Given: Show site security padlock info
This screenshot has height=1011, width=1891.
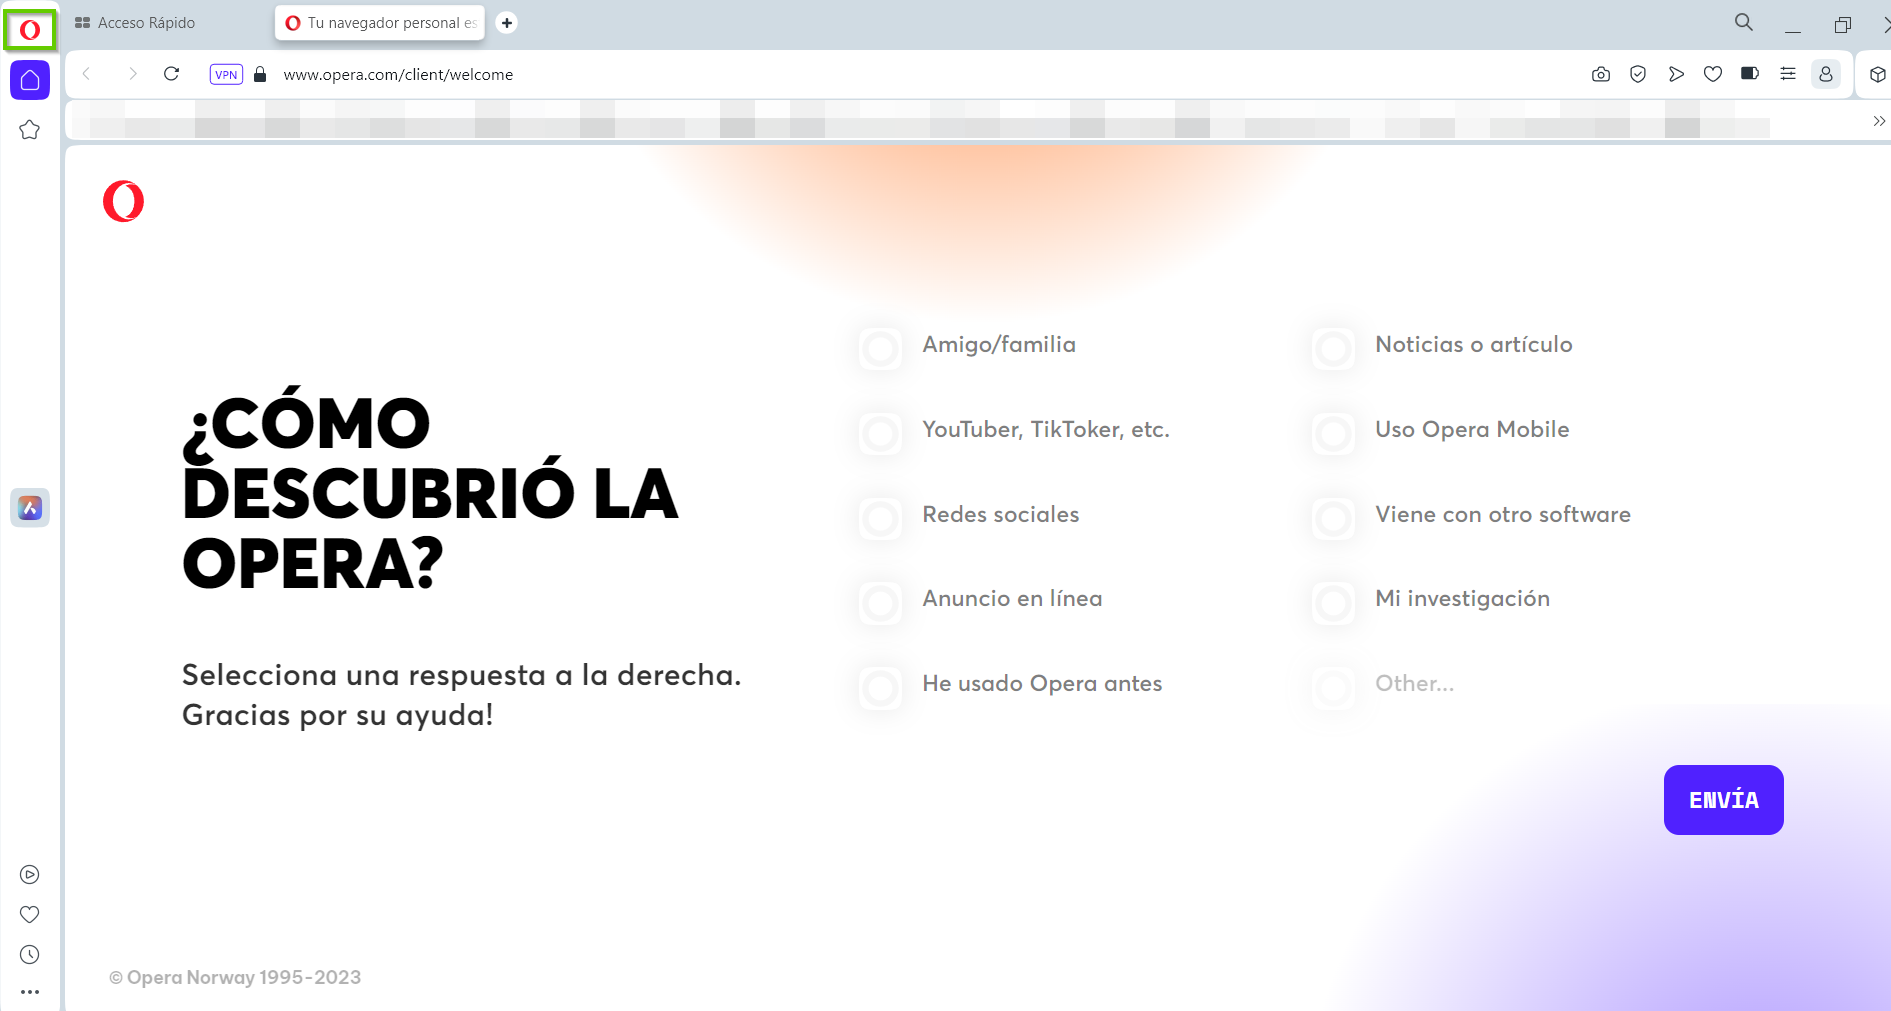Looking at the screenshot, I should pyautogui.click(x=260, y=74).
